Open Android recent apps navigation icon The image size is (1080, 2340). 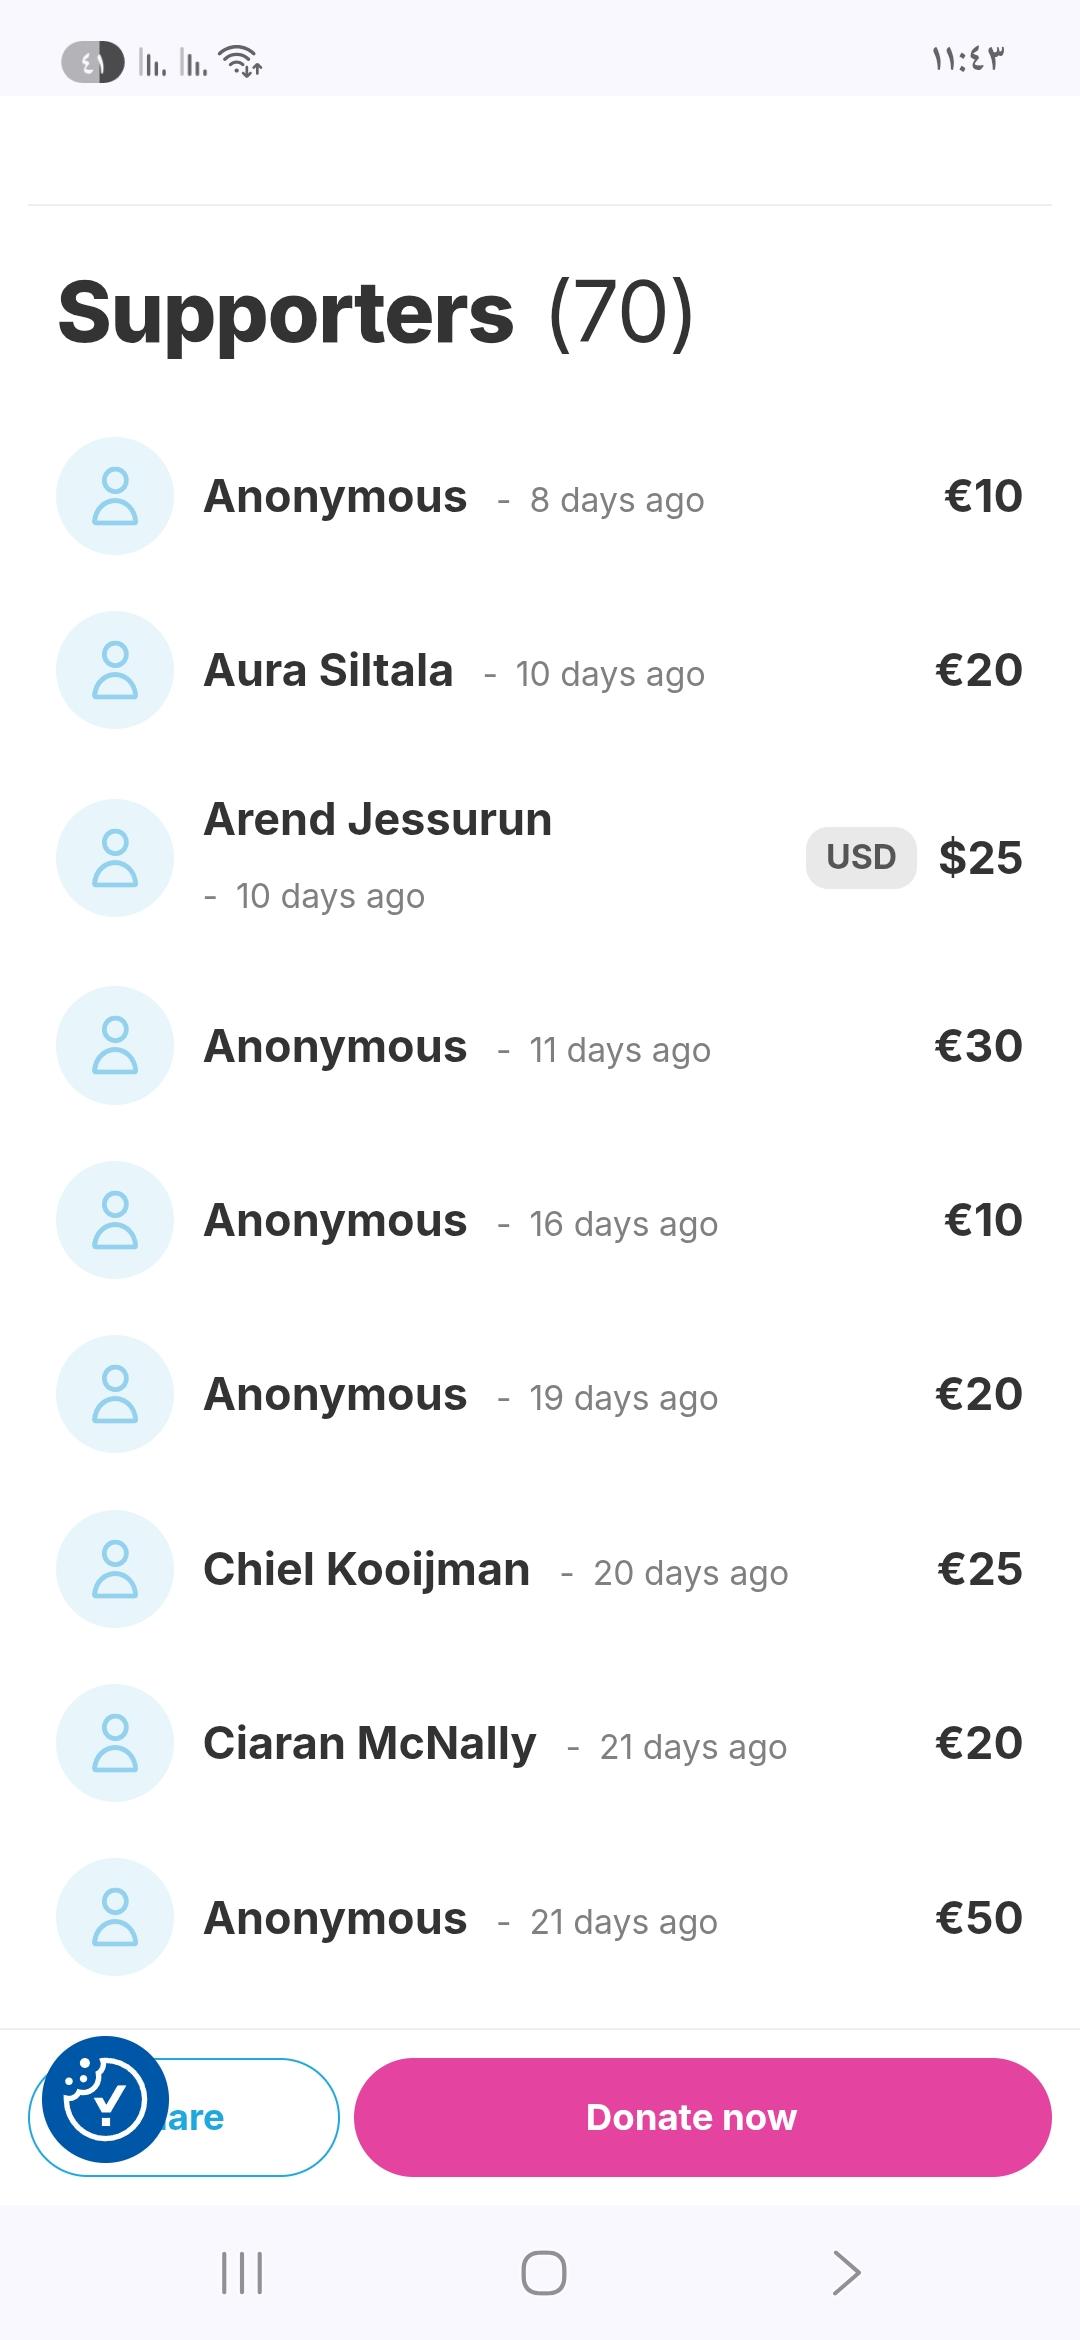241,2273
